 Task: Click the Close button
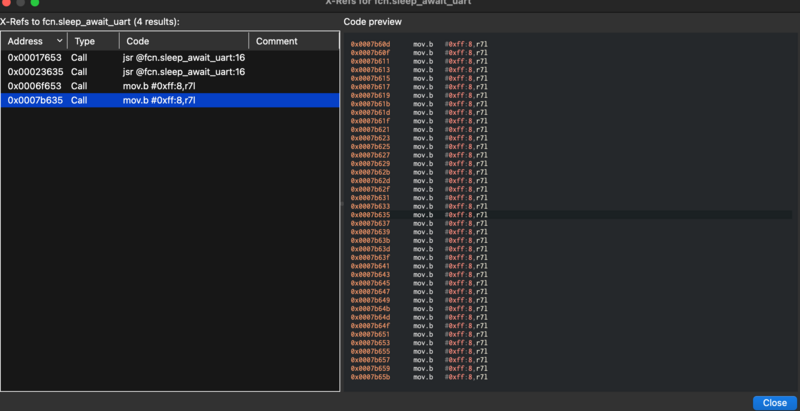tap(774, 403)
